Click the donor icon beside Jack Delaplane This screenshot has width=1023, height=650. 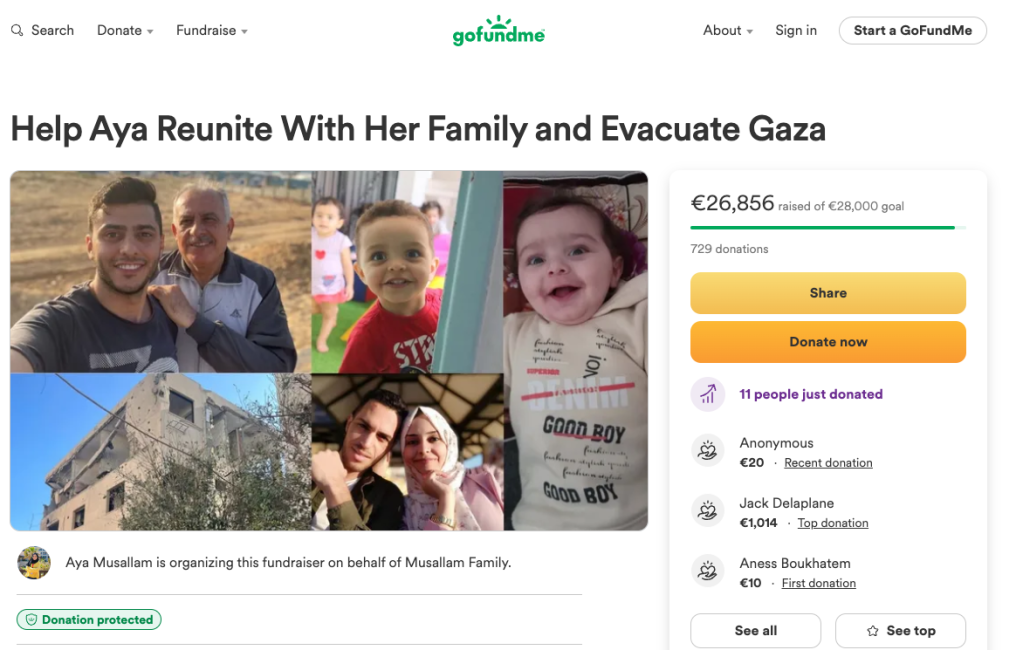[708, 512]
